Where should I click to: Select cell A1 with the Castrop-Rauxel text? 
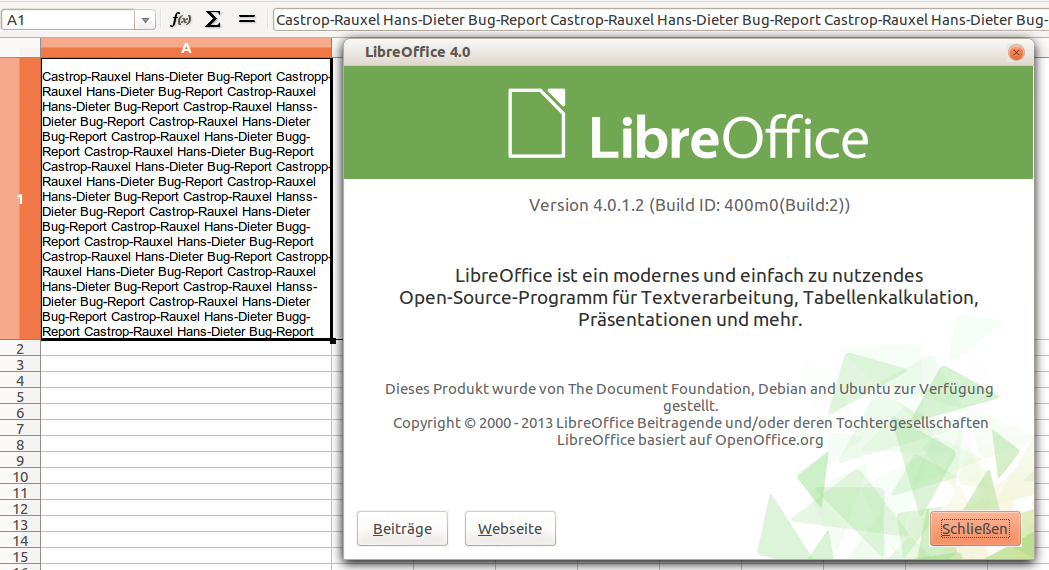(186, 199)
